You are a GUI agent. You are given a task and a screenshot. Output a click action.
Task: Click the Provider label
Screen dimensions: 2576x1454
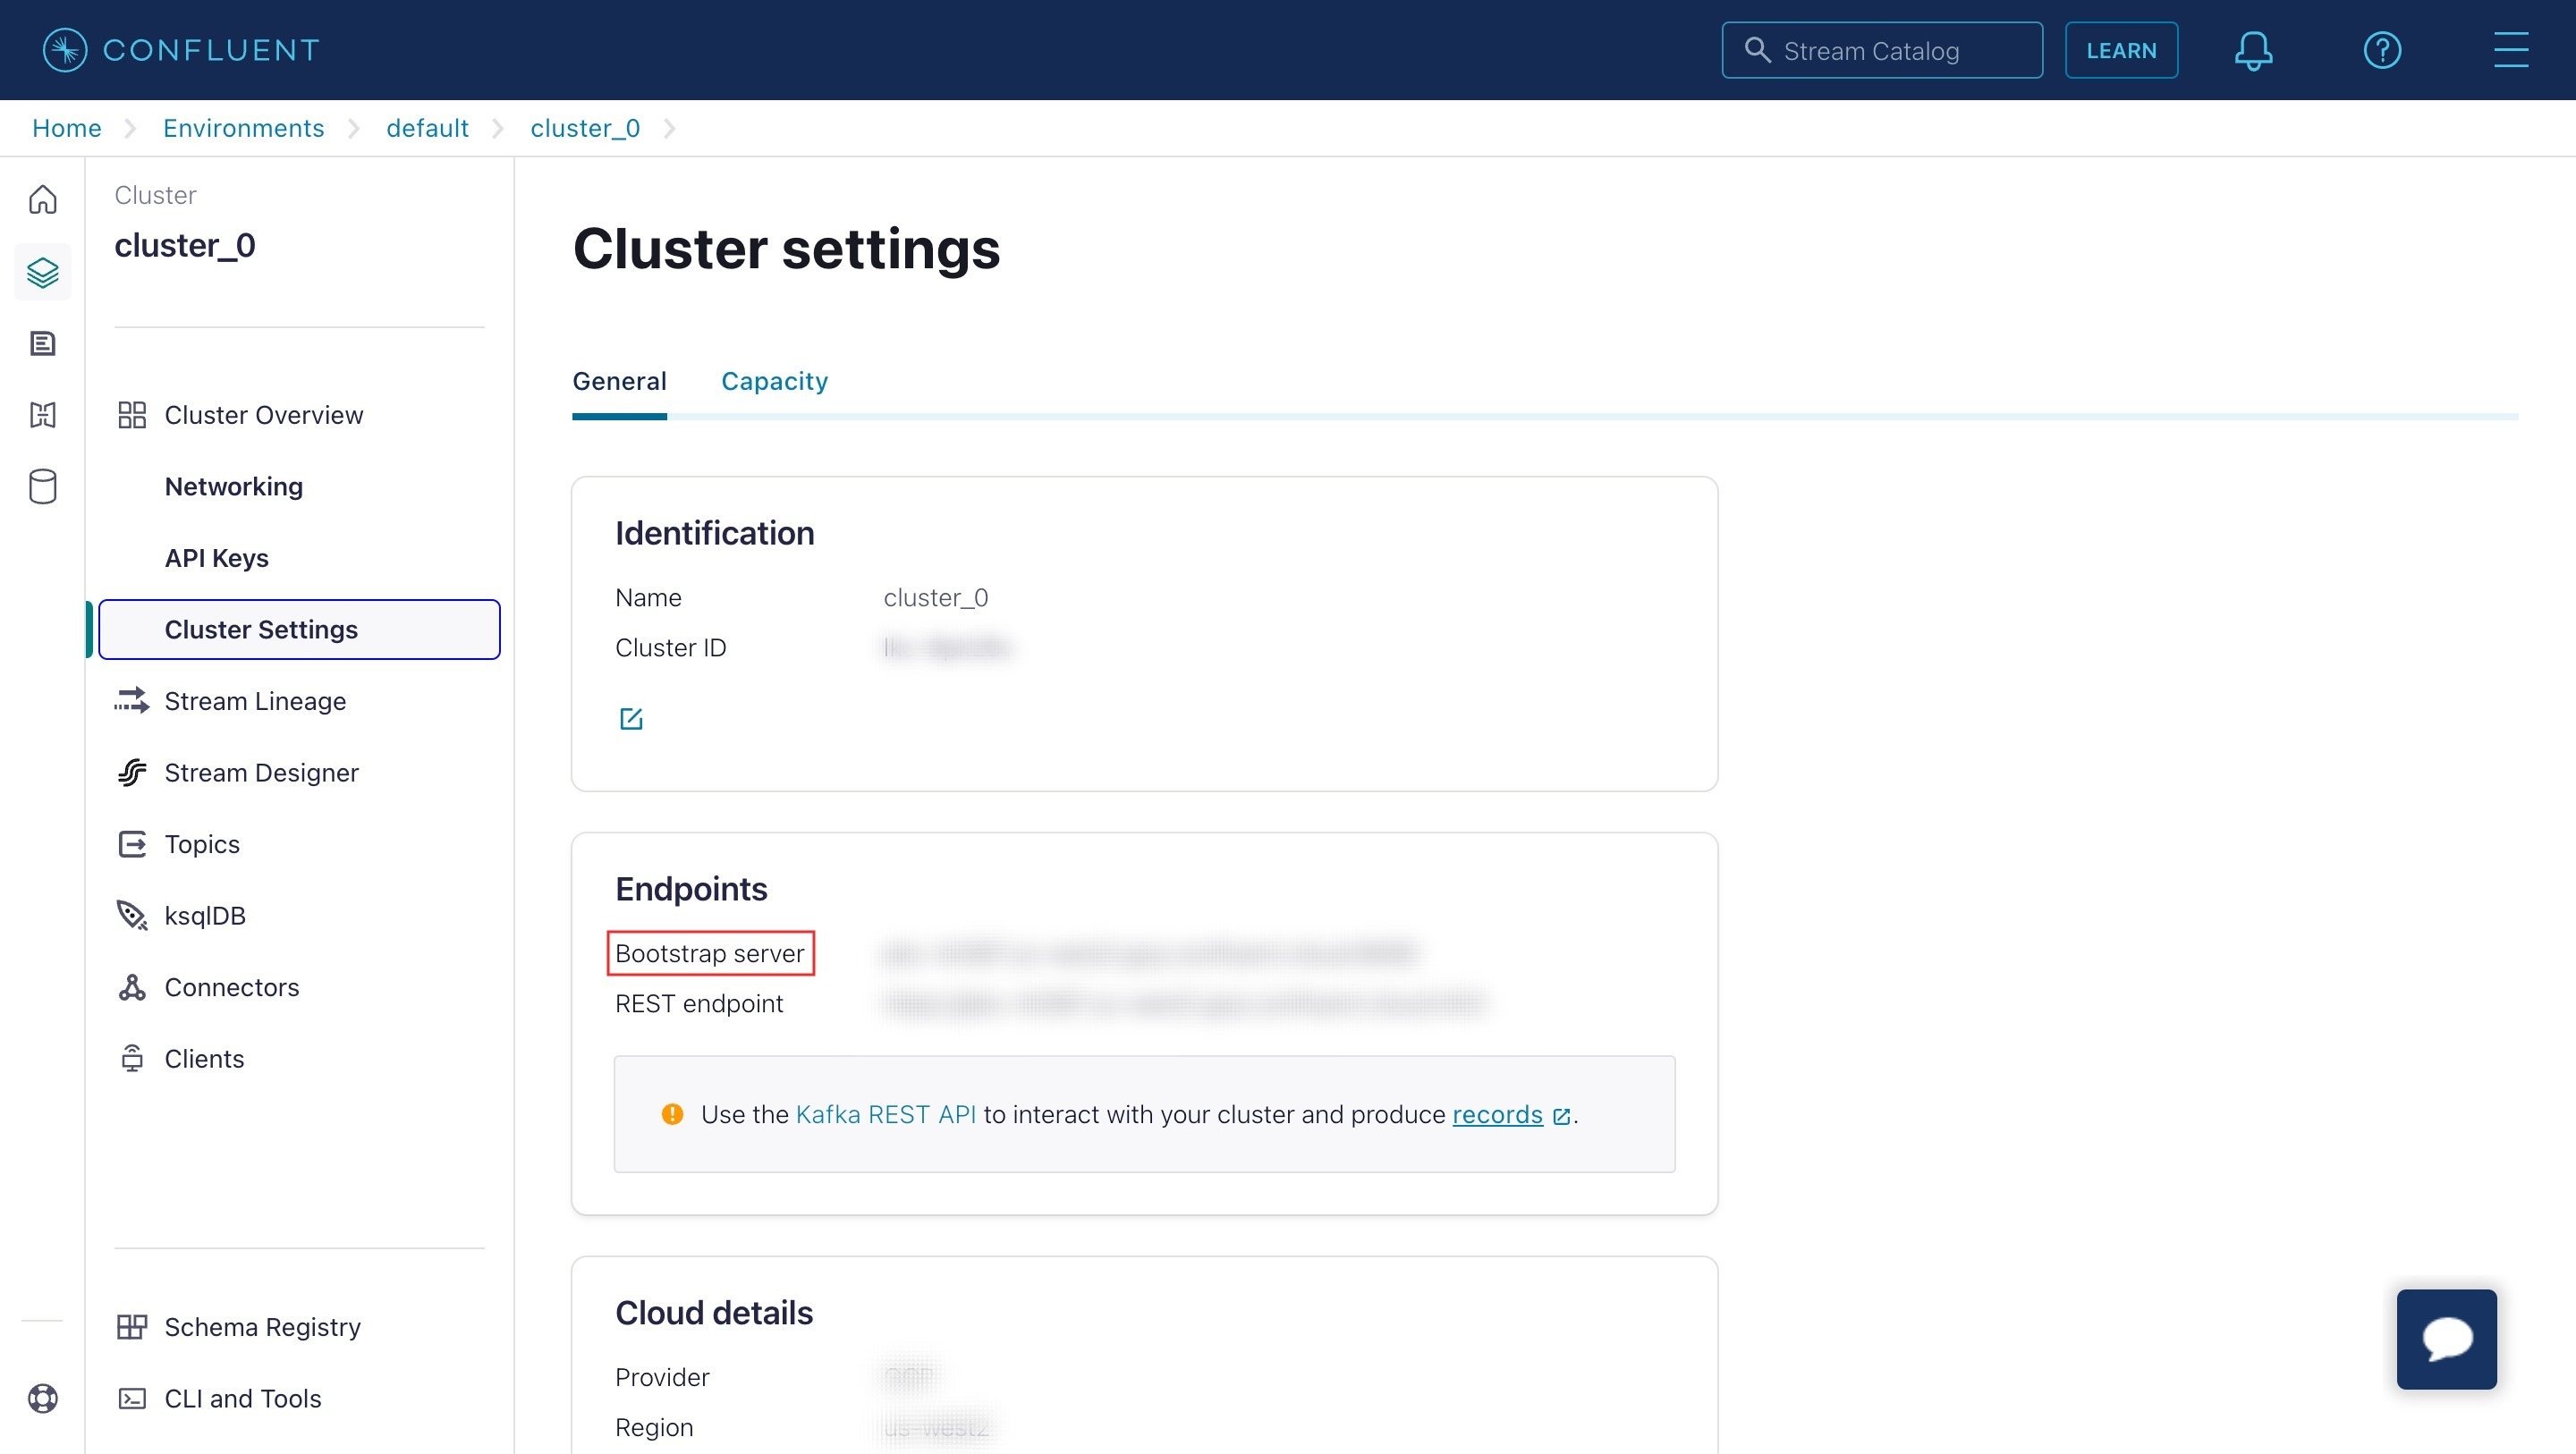point(662,1377)
